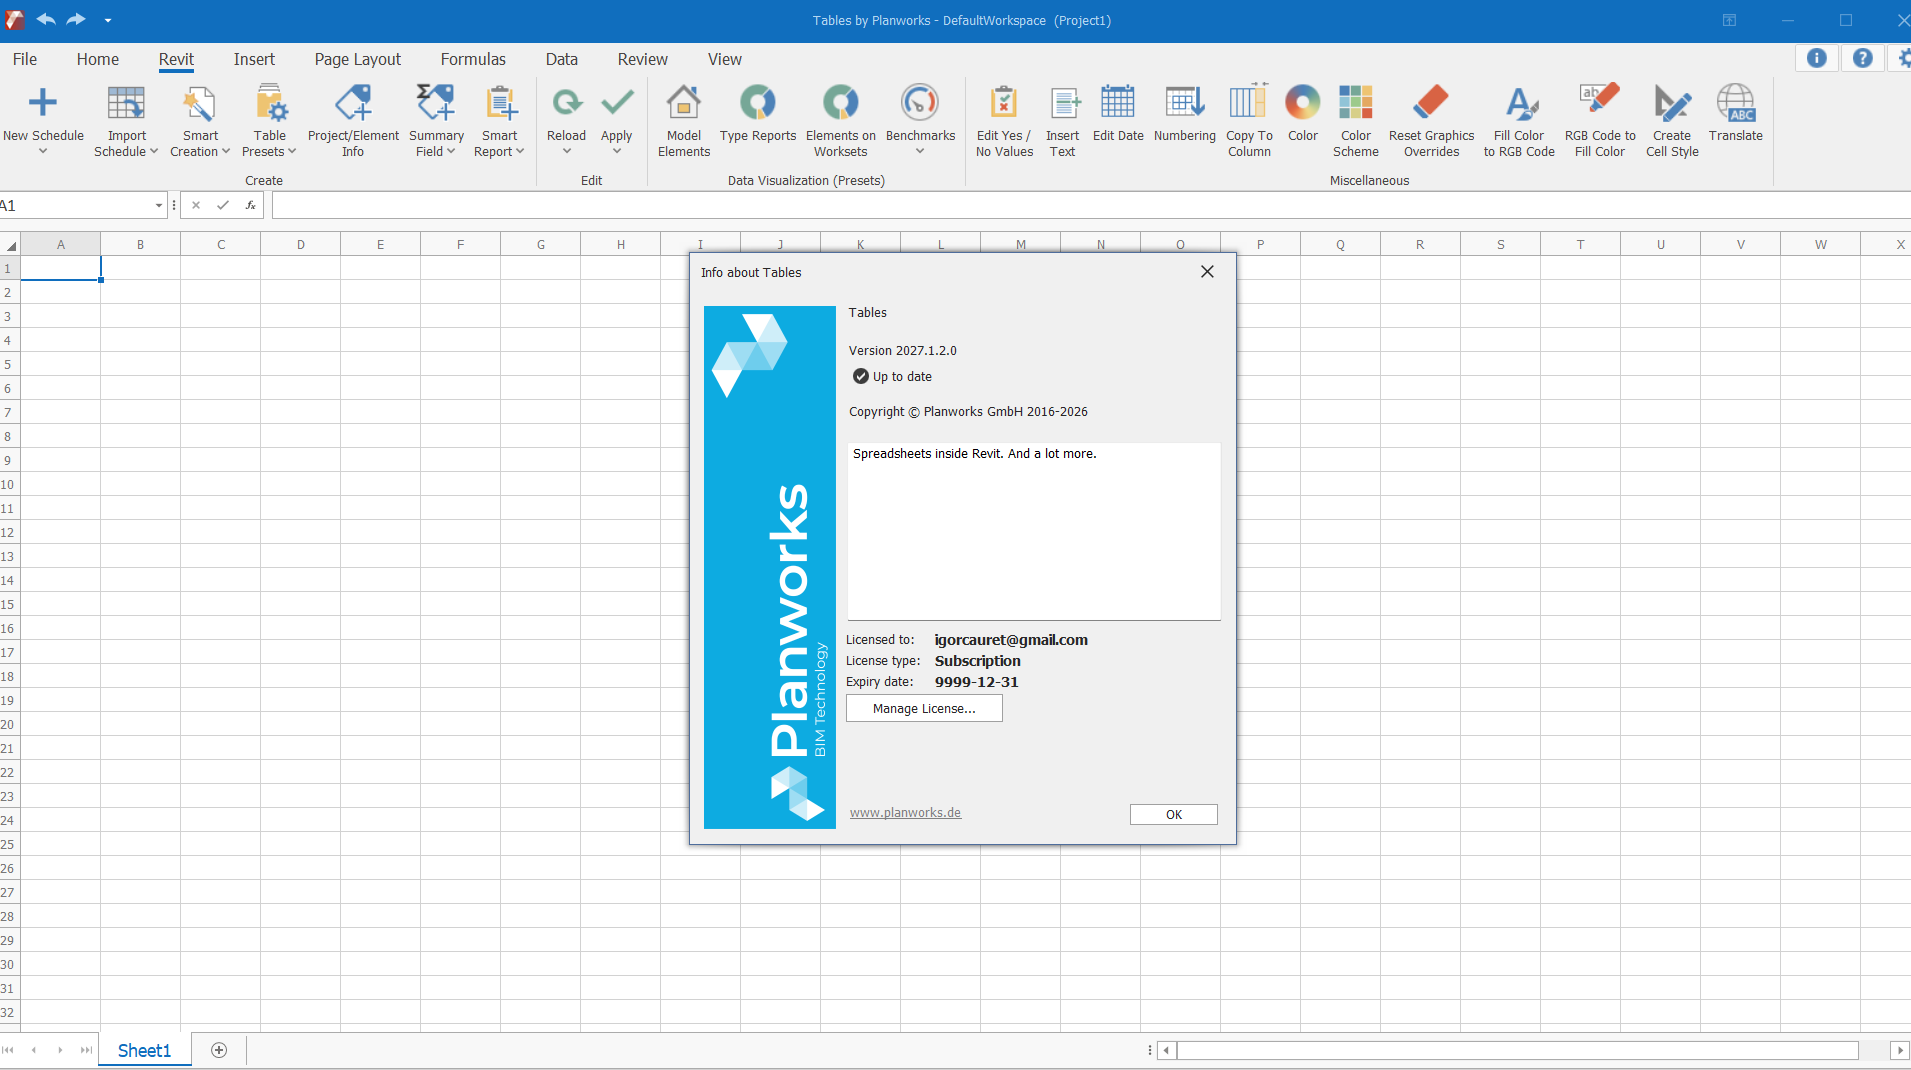Click the Numbering tool
The width and height of the screenshot is (1911, 1070).
[x=1184, y=113]
